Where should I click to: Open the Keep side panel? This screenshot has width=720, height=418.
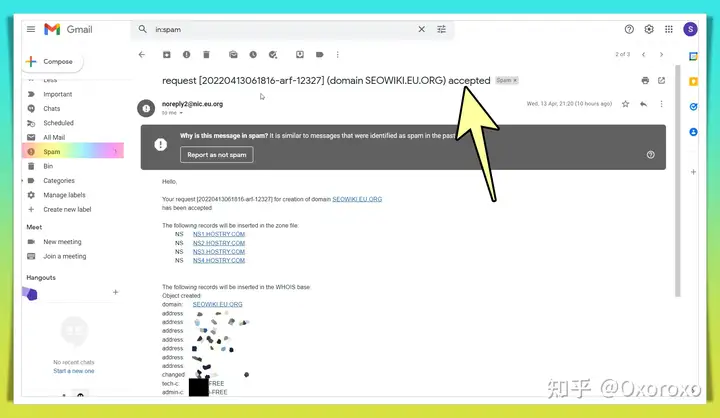693,82
